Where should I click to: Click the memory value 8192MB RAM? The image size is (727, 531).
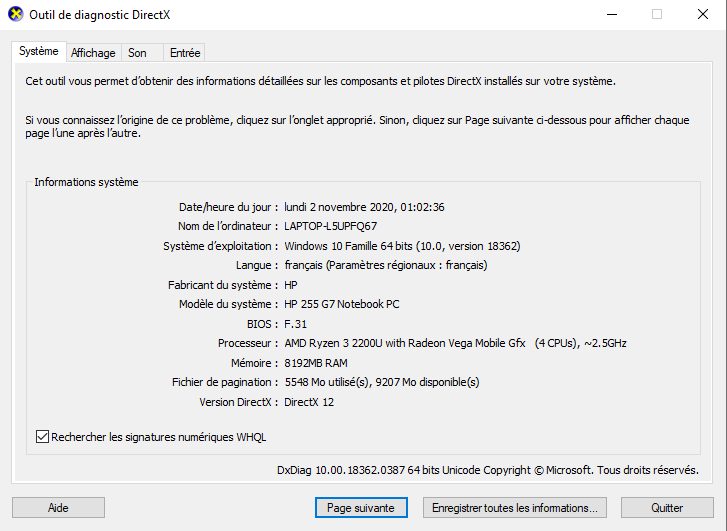click(316, 363)
